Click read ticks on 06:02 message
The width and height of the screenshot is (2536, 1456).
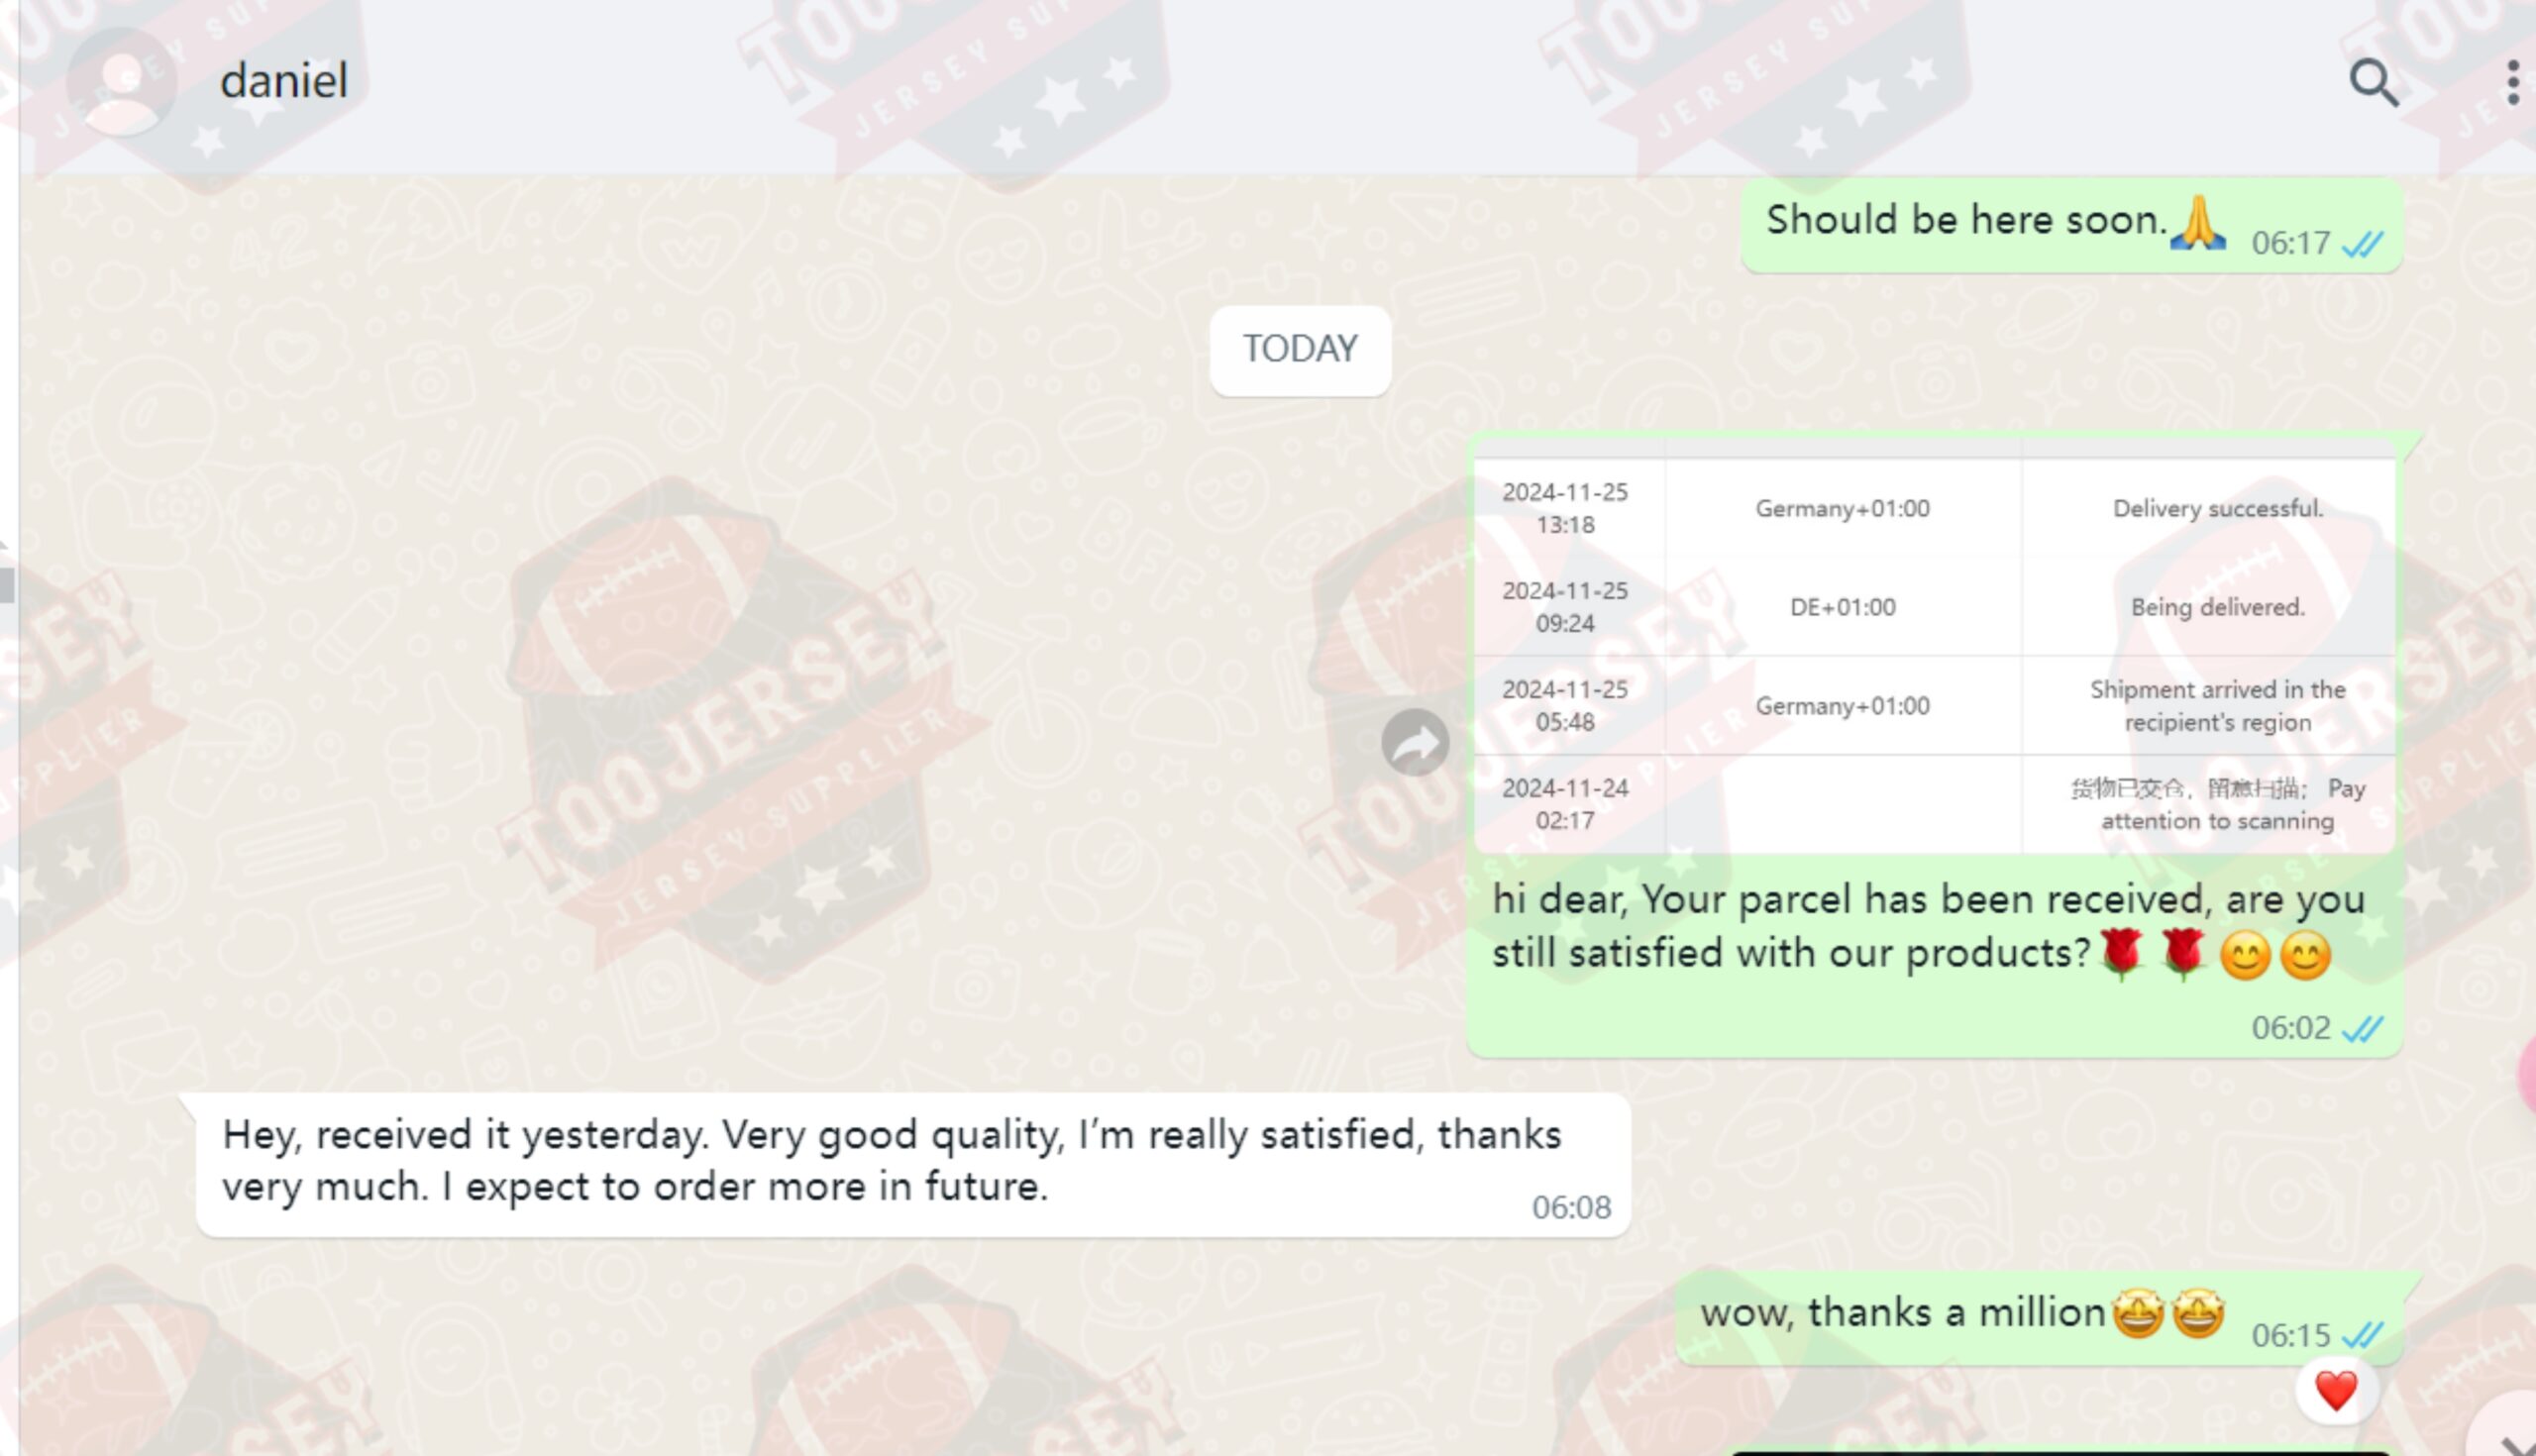coord(2363,1029)
